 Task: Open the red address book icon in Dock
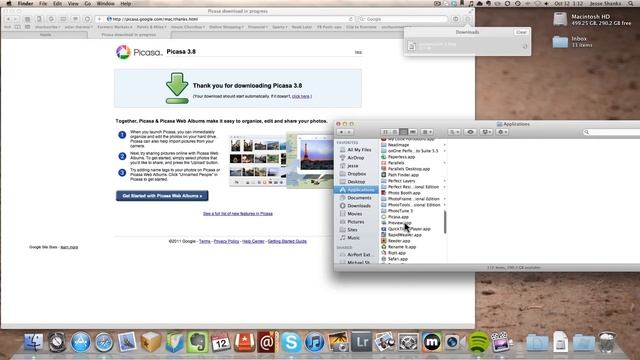click(267, 342)
